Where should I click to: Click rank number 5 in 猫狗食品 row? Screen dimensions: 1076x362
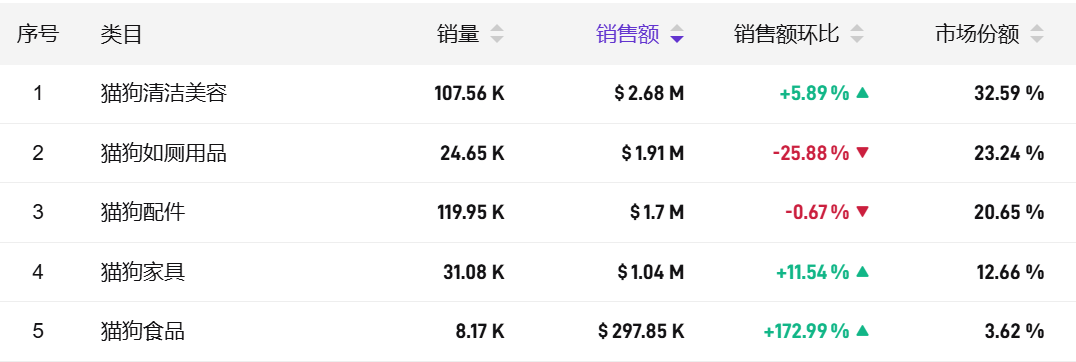(38, 332)
